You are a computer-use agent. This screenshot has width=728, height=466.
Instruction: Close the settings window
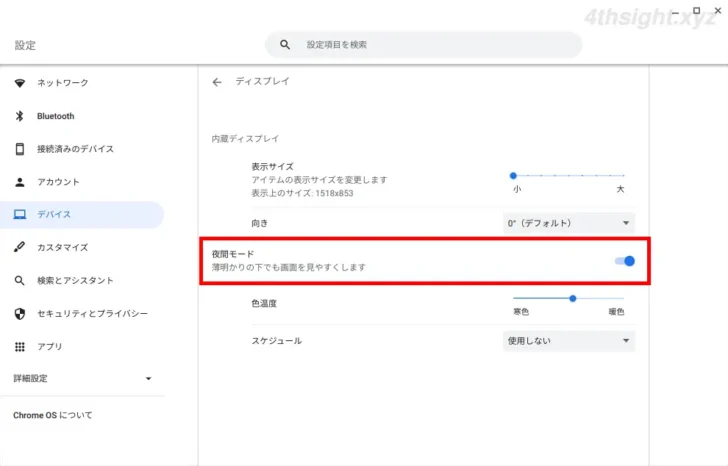point(718,10)
